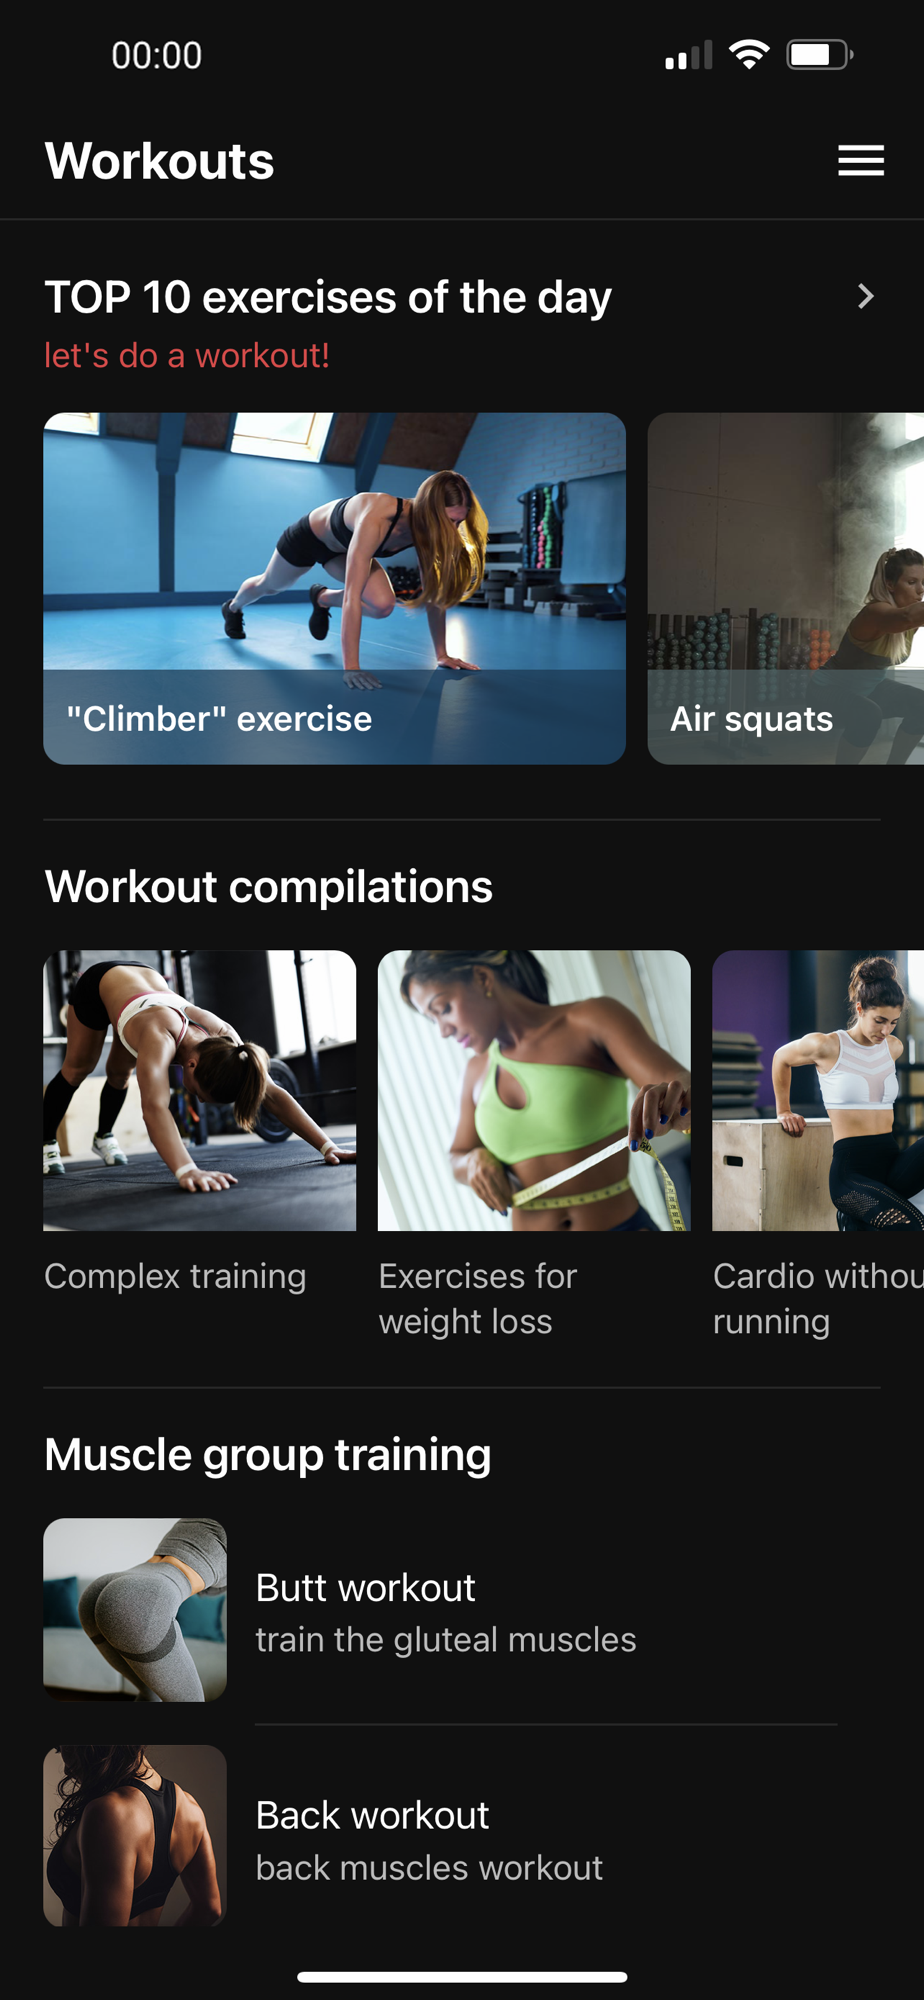
Task: Open the Butt workout title
Action: [x=365, y=1588]
